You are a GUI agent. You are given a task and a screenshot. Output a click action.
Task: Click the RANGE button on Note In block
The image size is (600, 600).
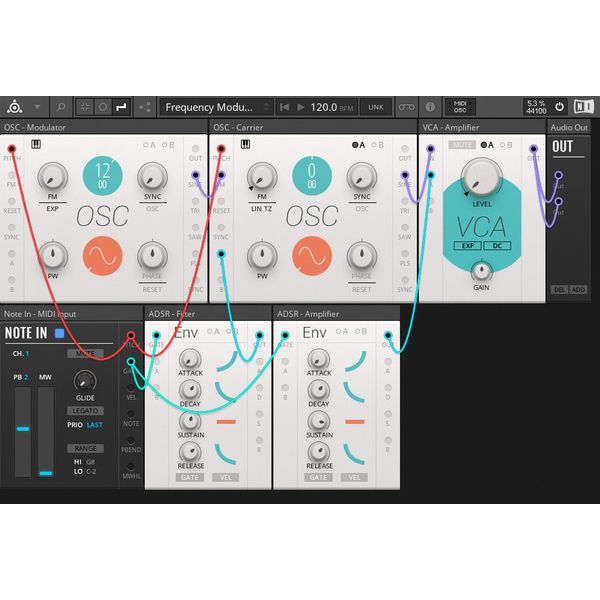click(85, 448)
